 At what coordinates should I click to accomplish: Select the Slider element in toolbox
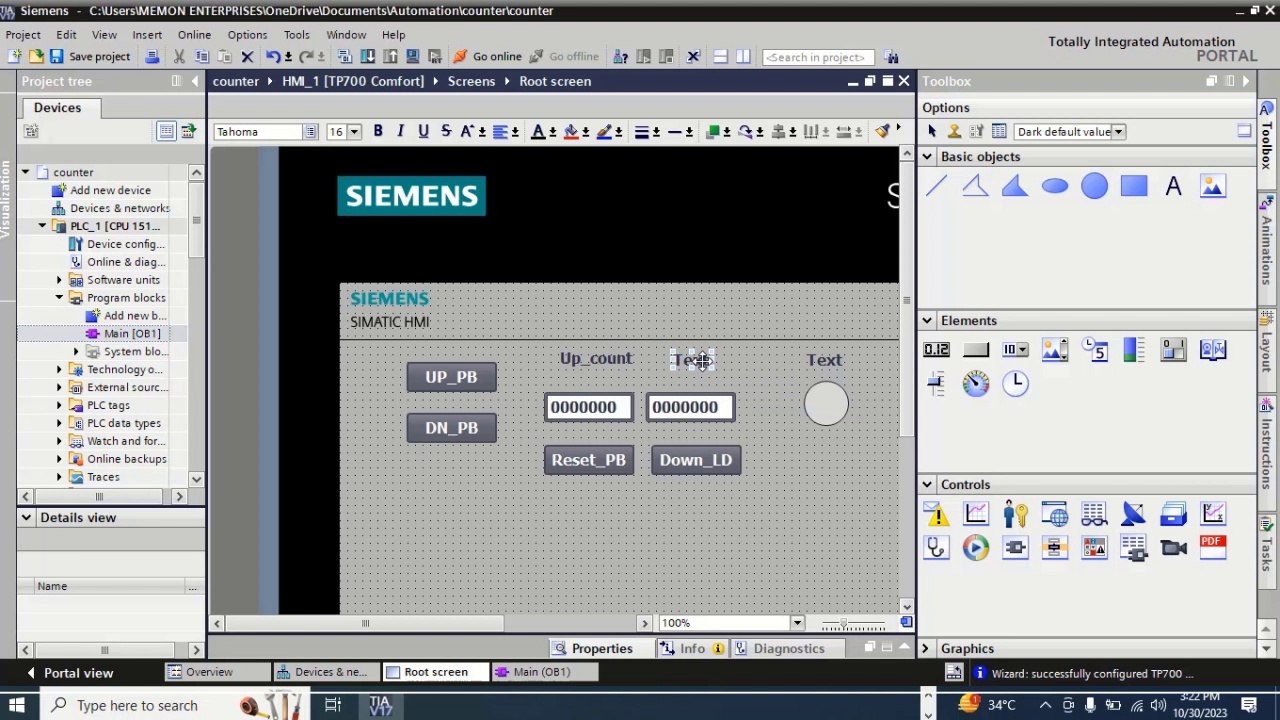pos(936,383)
